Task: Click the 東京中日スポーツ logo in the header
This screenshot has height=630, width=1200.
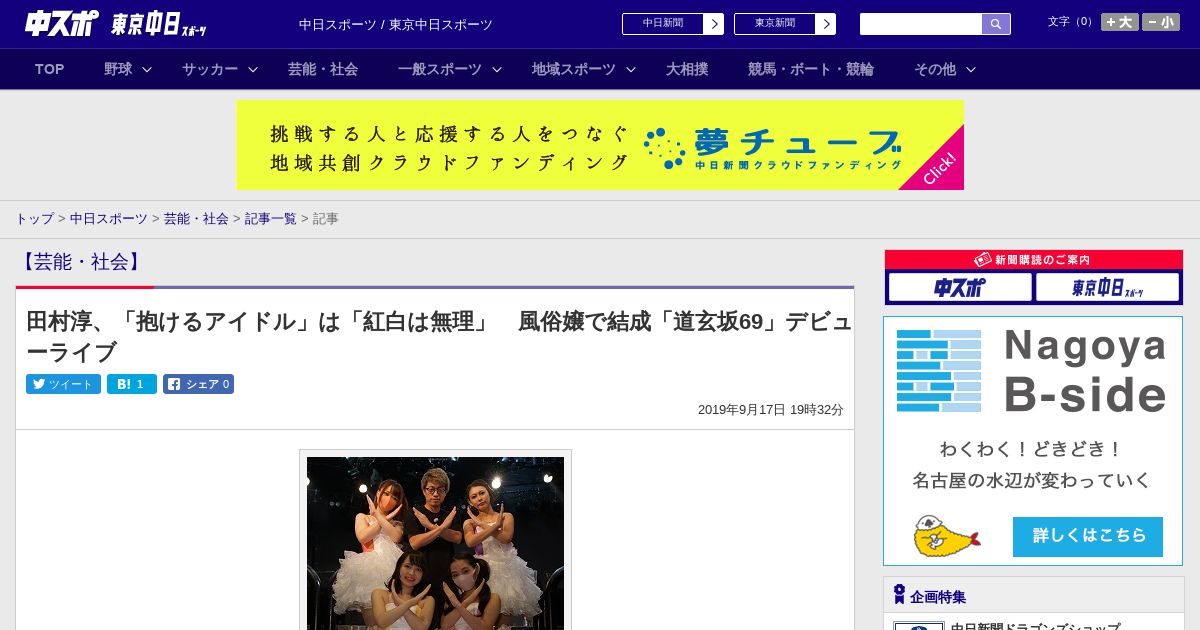Action: (159, 24)
